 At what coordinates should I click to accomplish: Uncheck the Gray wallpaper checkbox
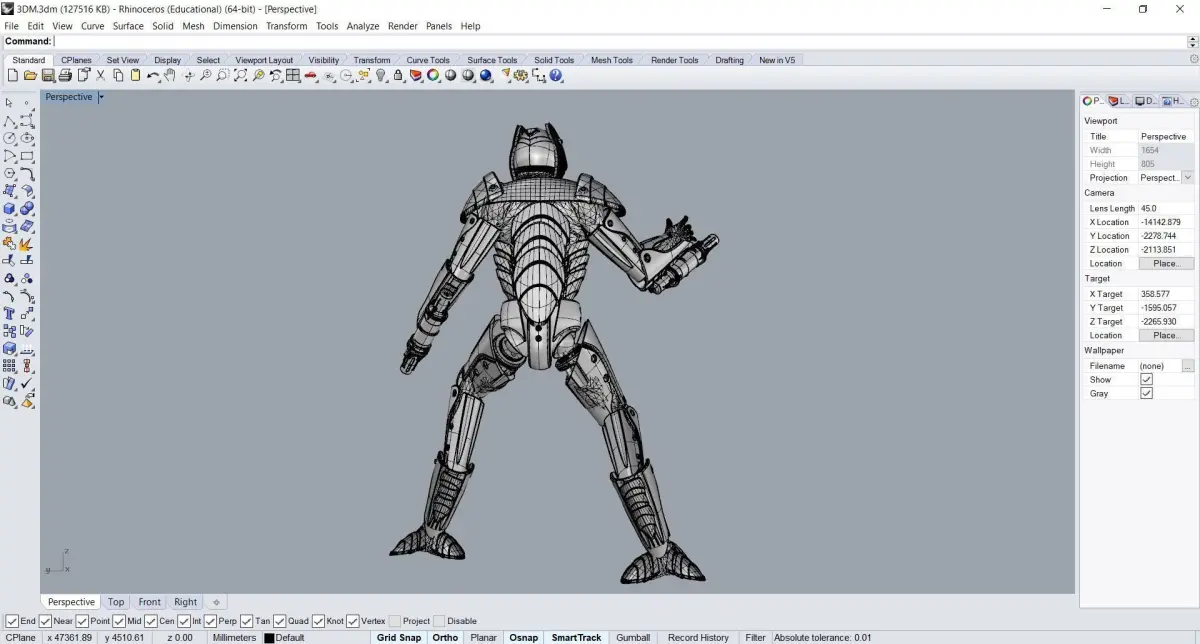(x=1146, y=393)
